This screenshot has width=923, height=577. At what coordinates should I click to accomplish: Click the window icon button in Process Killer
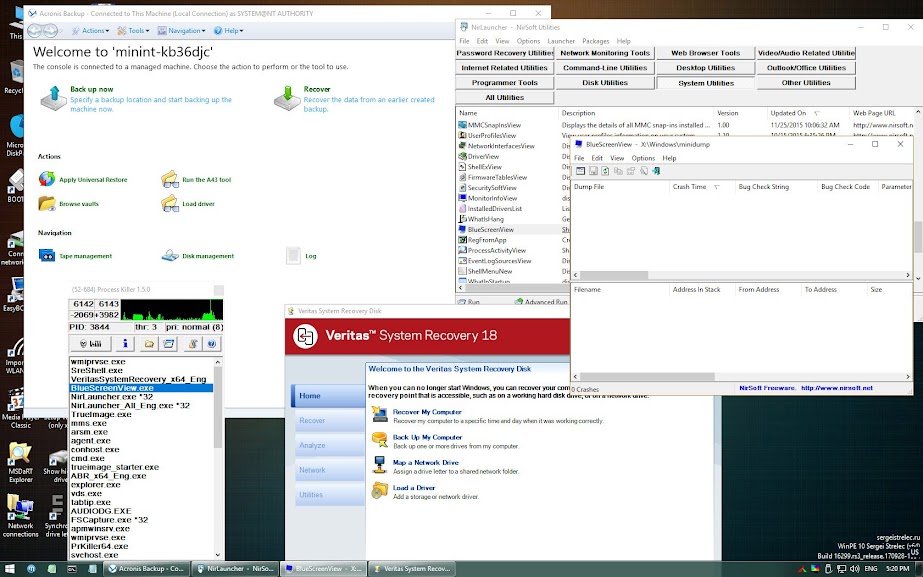point(169,343)
